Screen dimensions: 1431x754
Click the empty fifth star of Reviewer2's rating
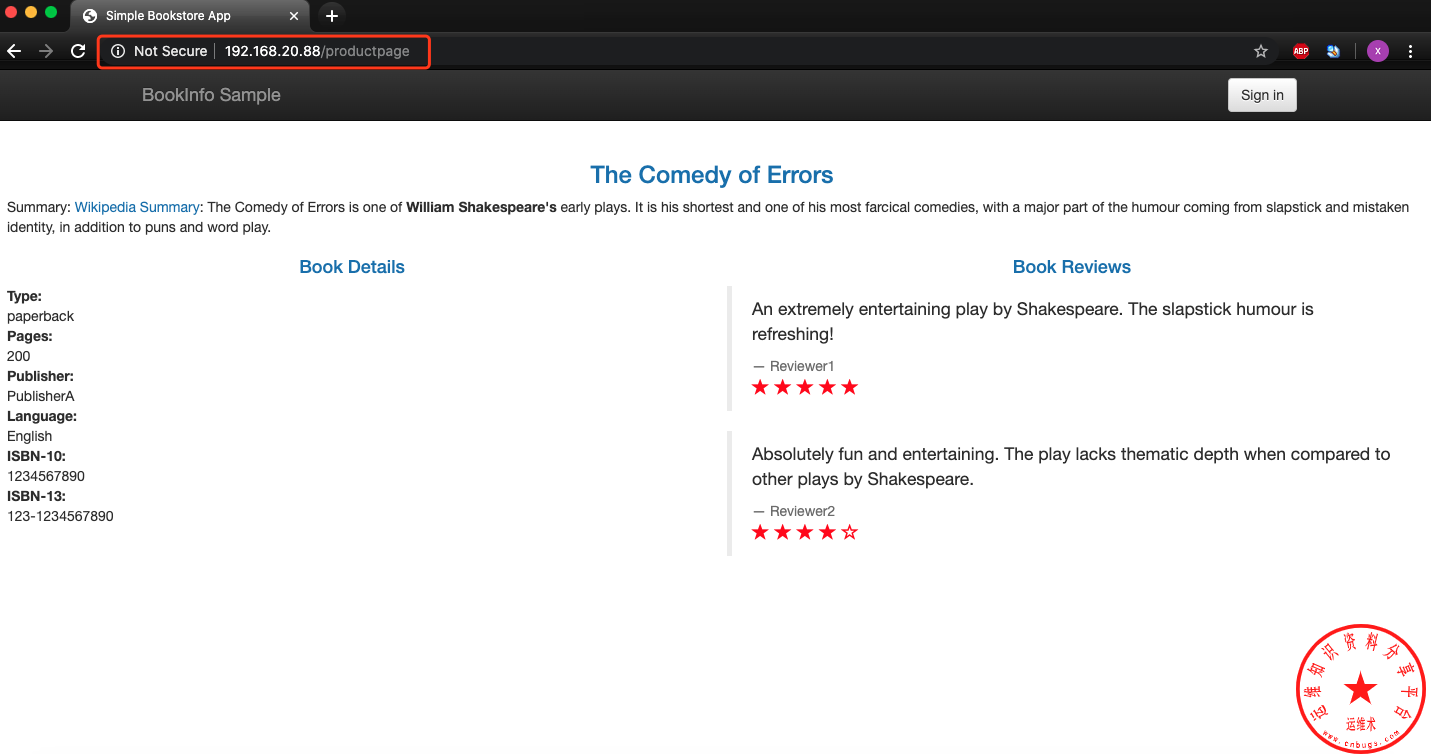pos(850,532)
